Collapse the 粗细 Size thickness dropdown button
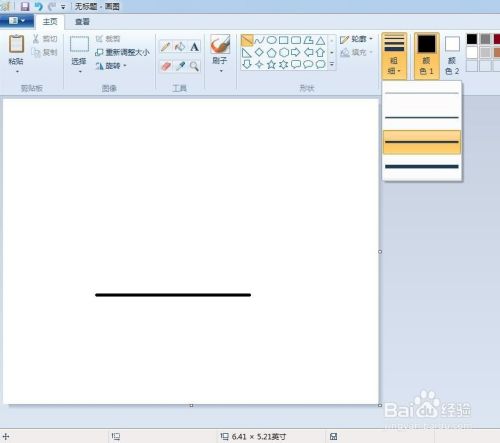 point(394,56)
